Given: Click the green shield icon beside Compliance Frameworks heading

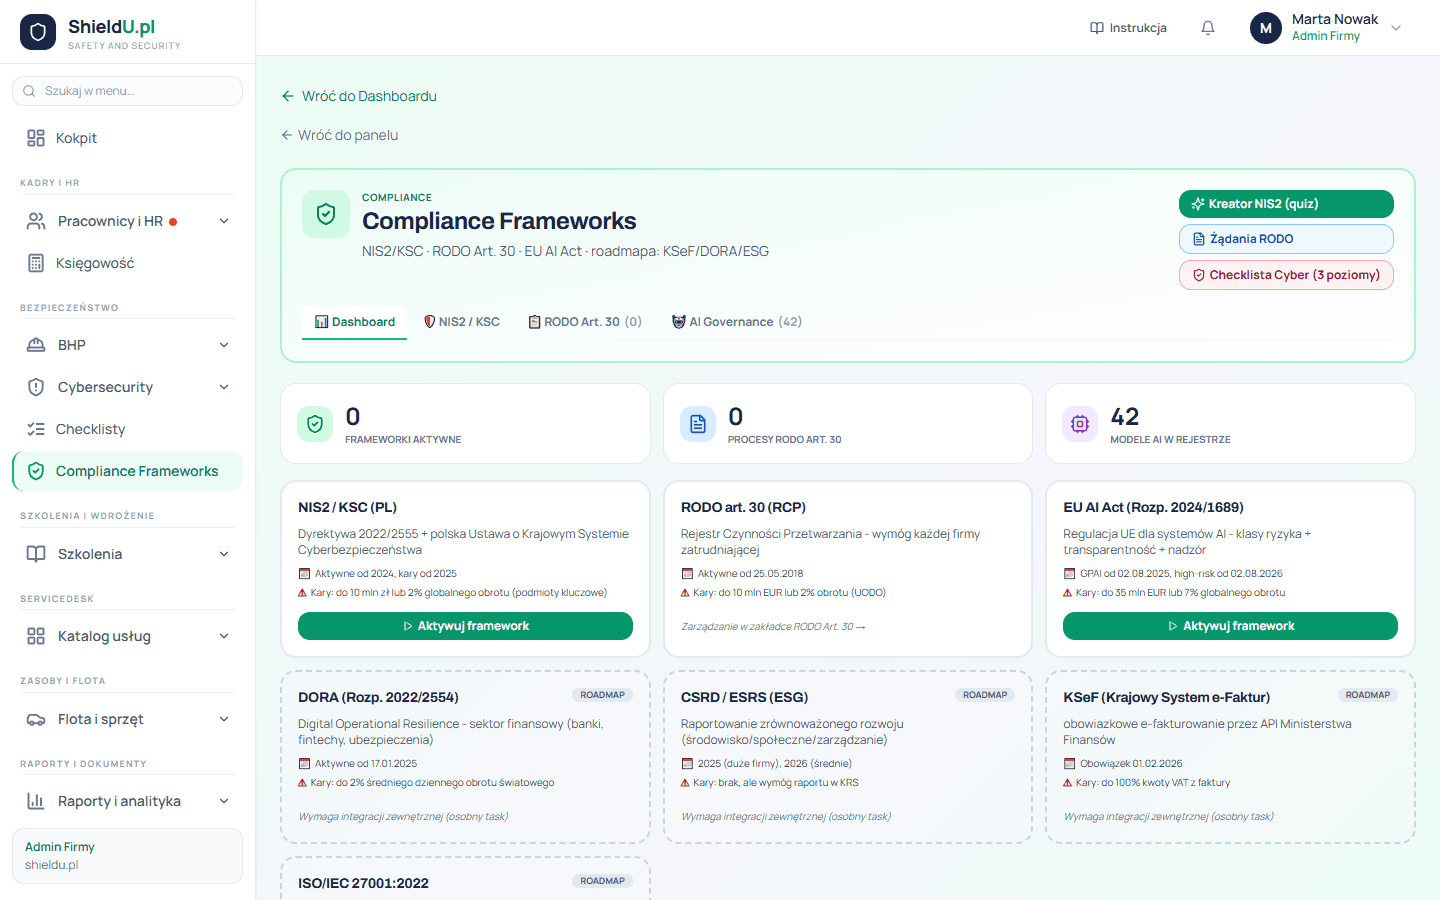Looking at the screenshot, I should (326, 214).
